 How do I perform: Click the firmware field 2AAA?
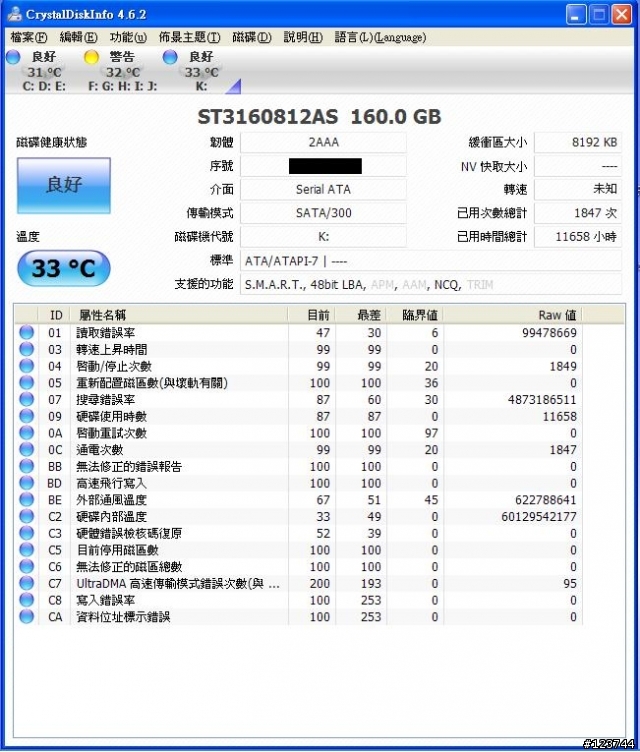[x=323, y=142]
